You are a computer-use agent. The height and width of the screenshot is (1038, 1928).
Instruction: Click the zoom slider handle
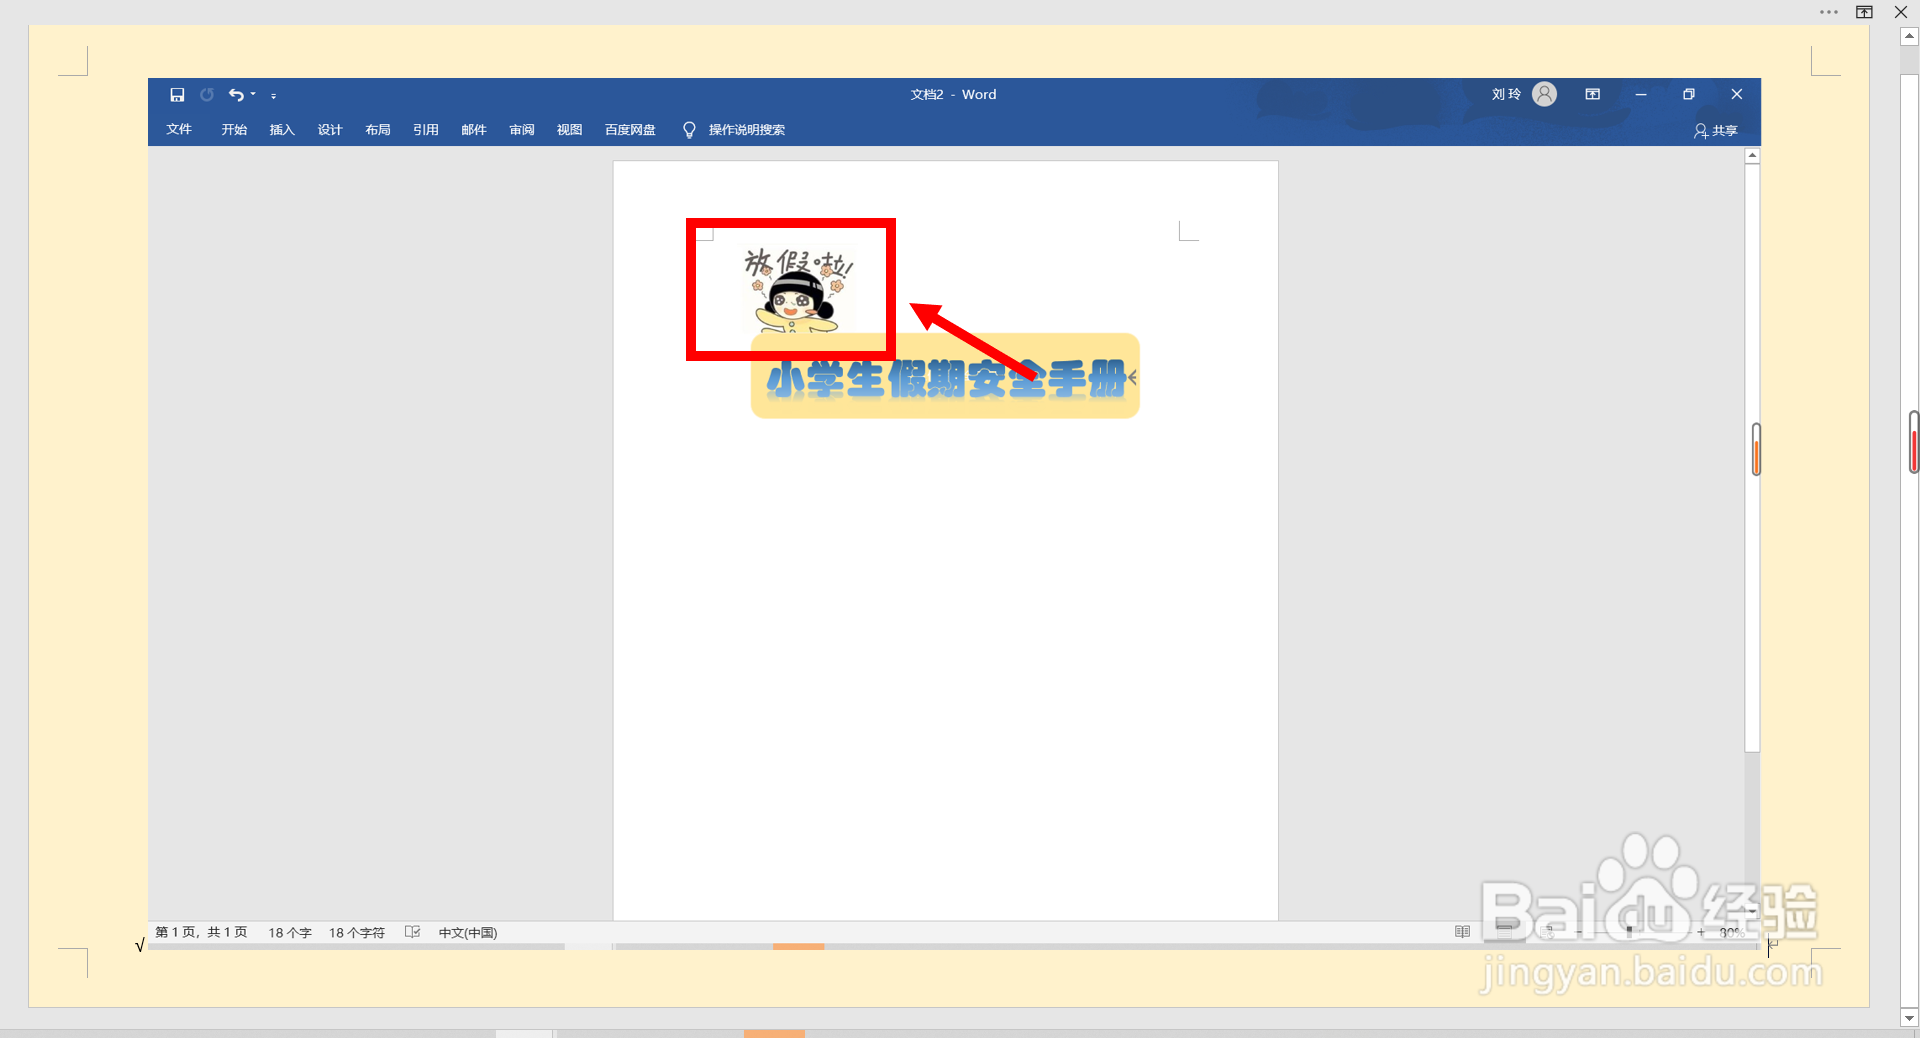tap(1629, 932)
